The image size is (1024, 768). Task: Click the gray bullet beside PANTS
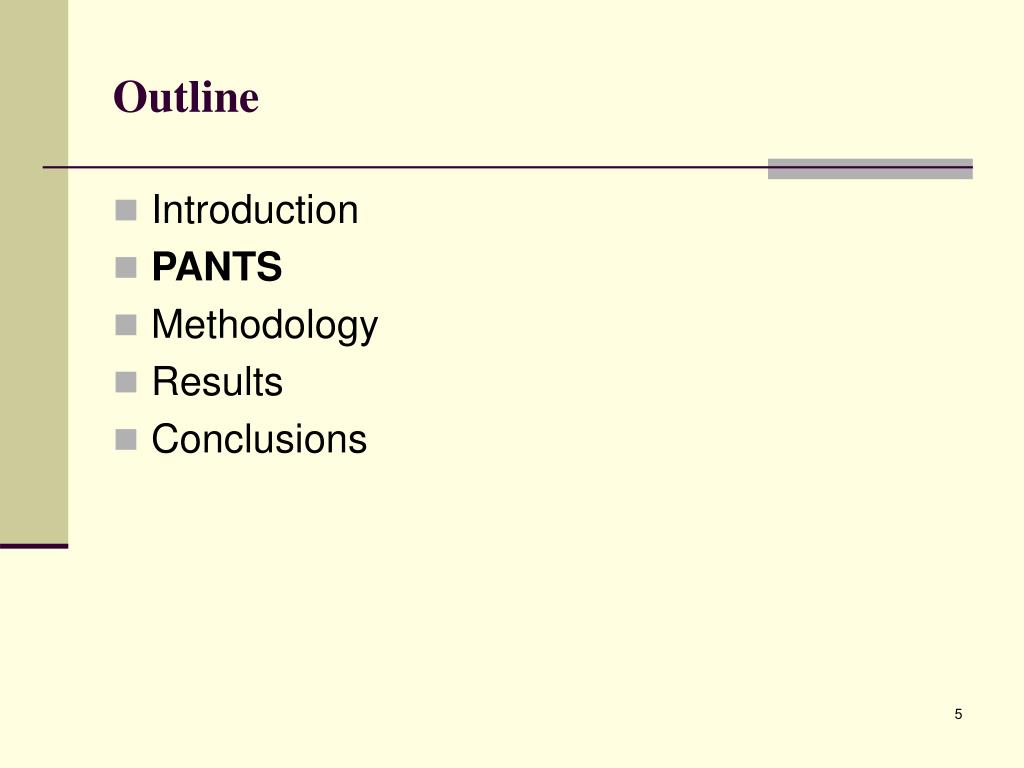(x=126, y=268)
